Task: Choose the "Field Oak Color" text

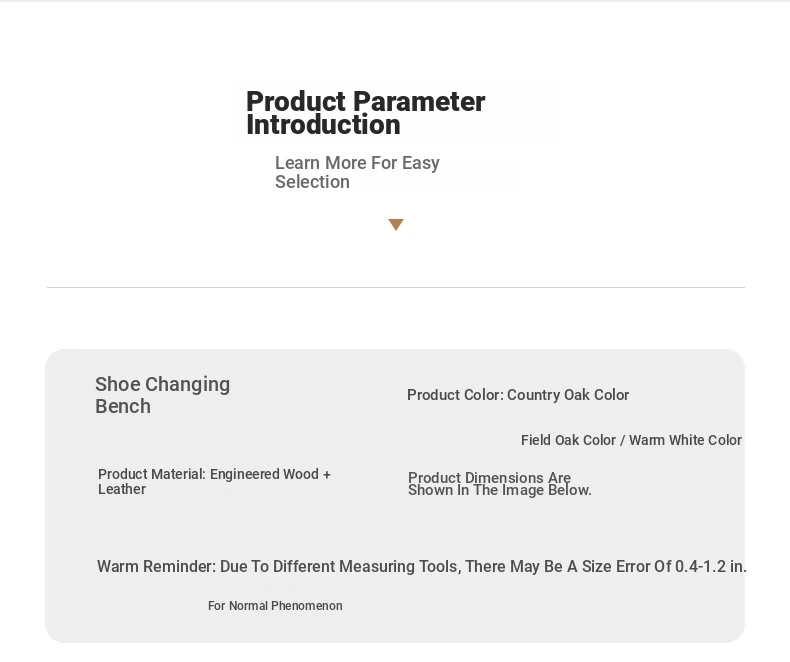Action: pos(568,440)
